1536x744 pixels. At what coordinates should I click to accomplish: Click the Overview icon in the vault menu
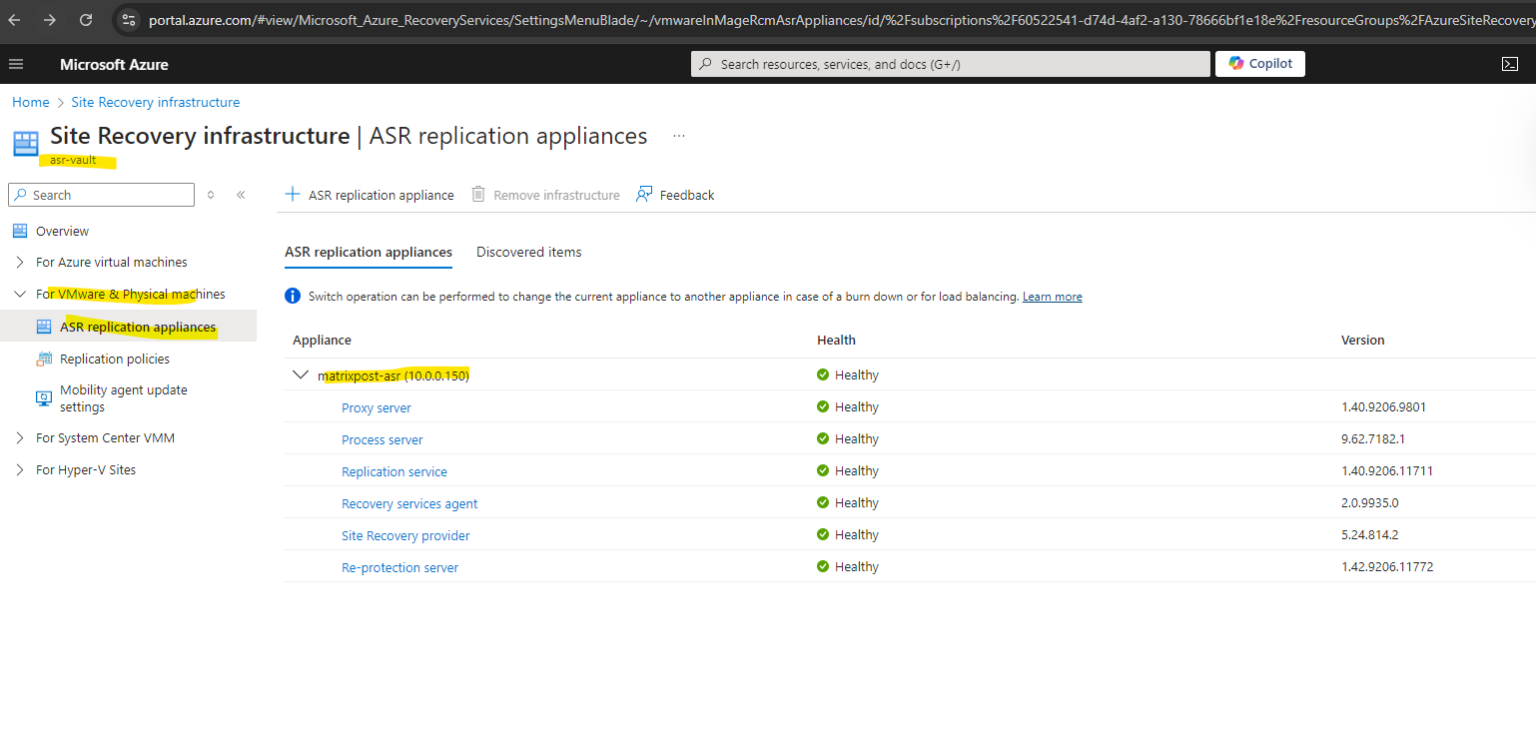coord(20,230)
